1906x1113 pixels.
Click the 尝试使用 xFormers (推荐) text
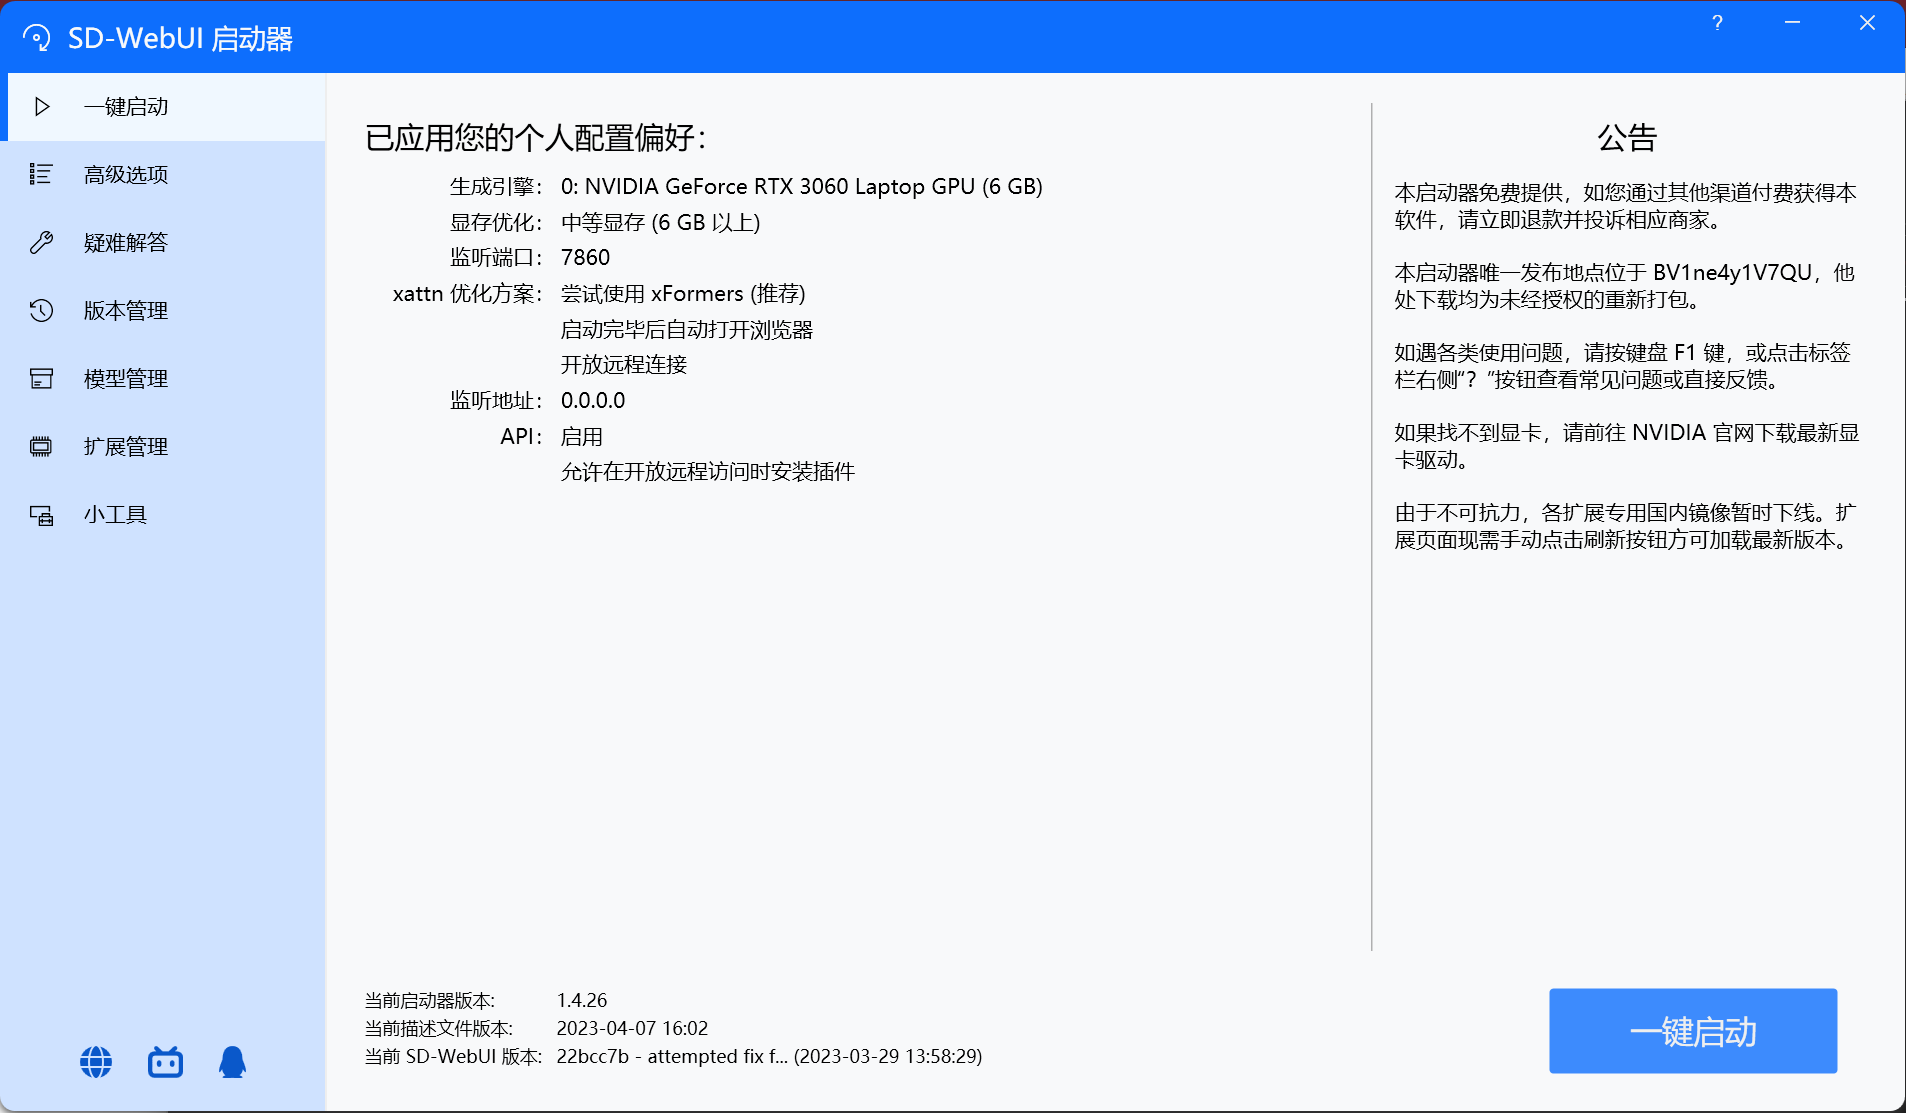pyautogui.click(x=683, y=294)
